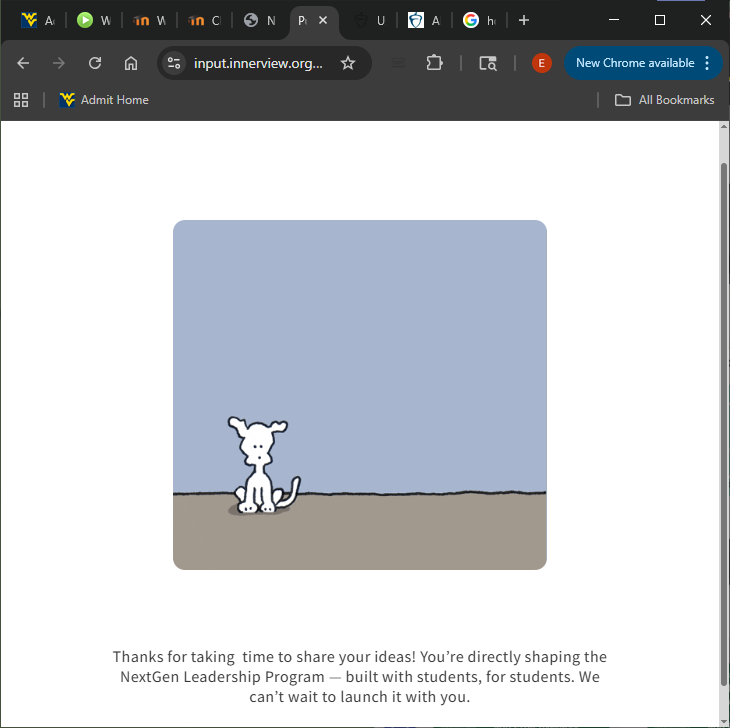Click the scrollbar up arrow
Image resolution: width=730 pixels, height=728 pixels.
[x=724, y=127]
